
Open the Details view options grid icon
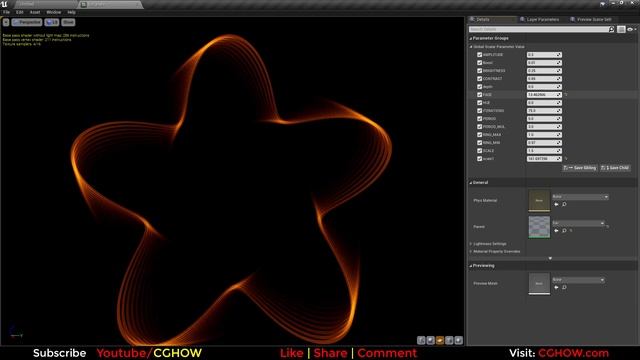click(621, 29)
